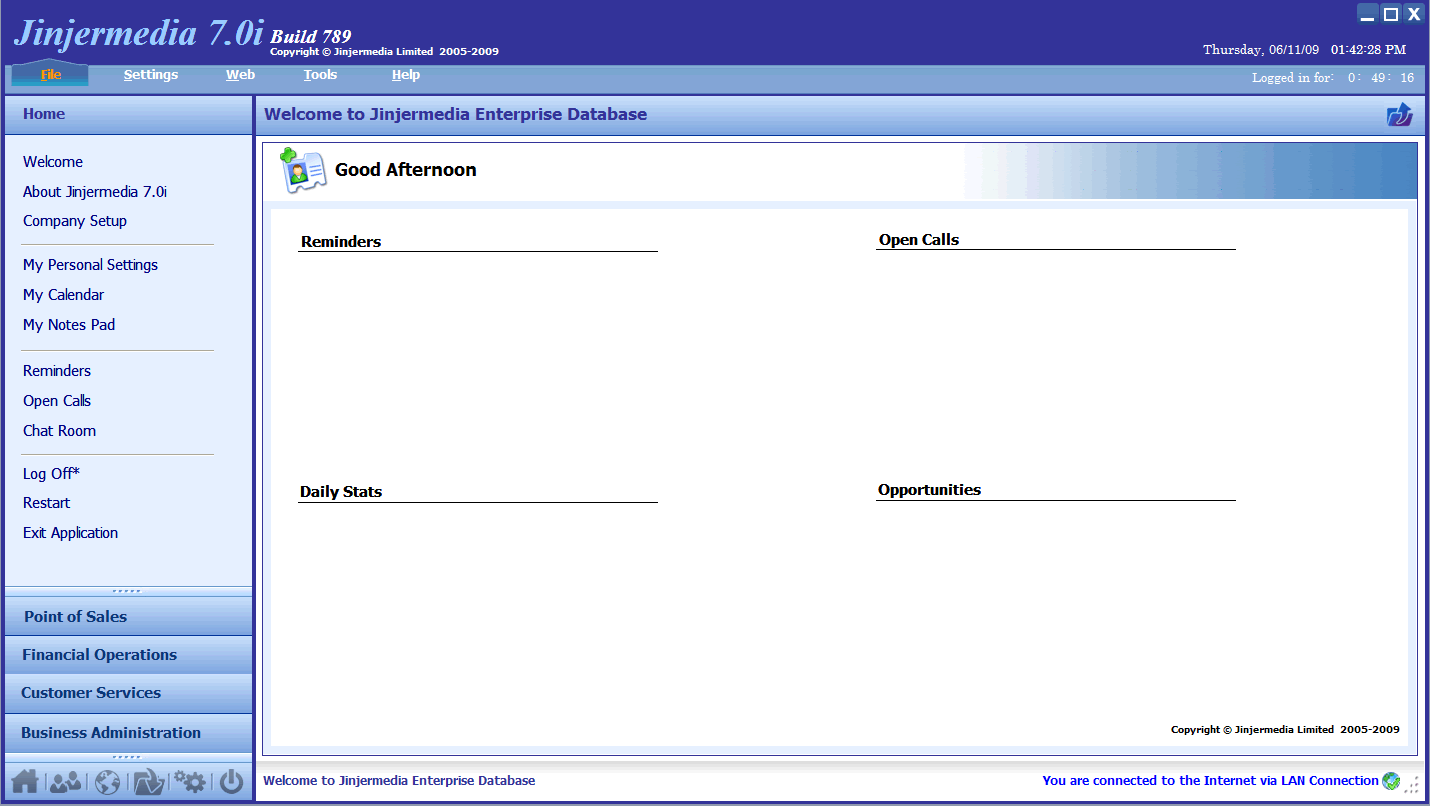
Task: Minimize the Jinjermedia window
Action: [x=1367, y=14]
